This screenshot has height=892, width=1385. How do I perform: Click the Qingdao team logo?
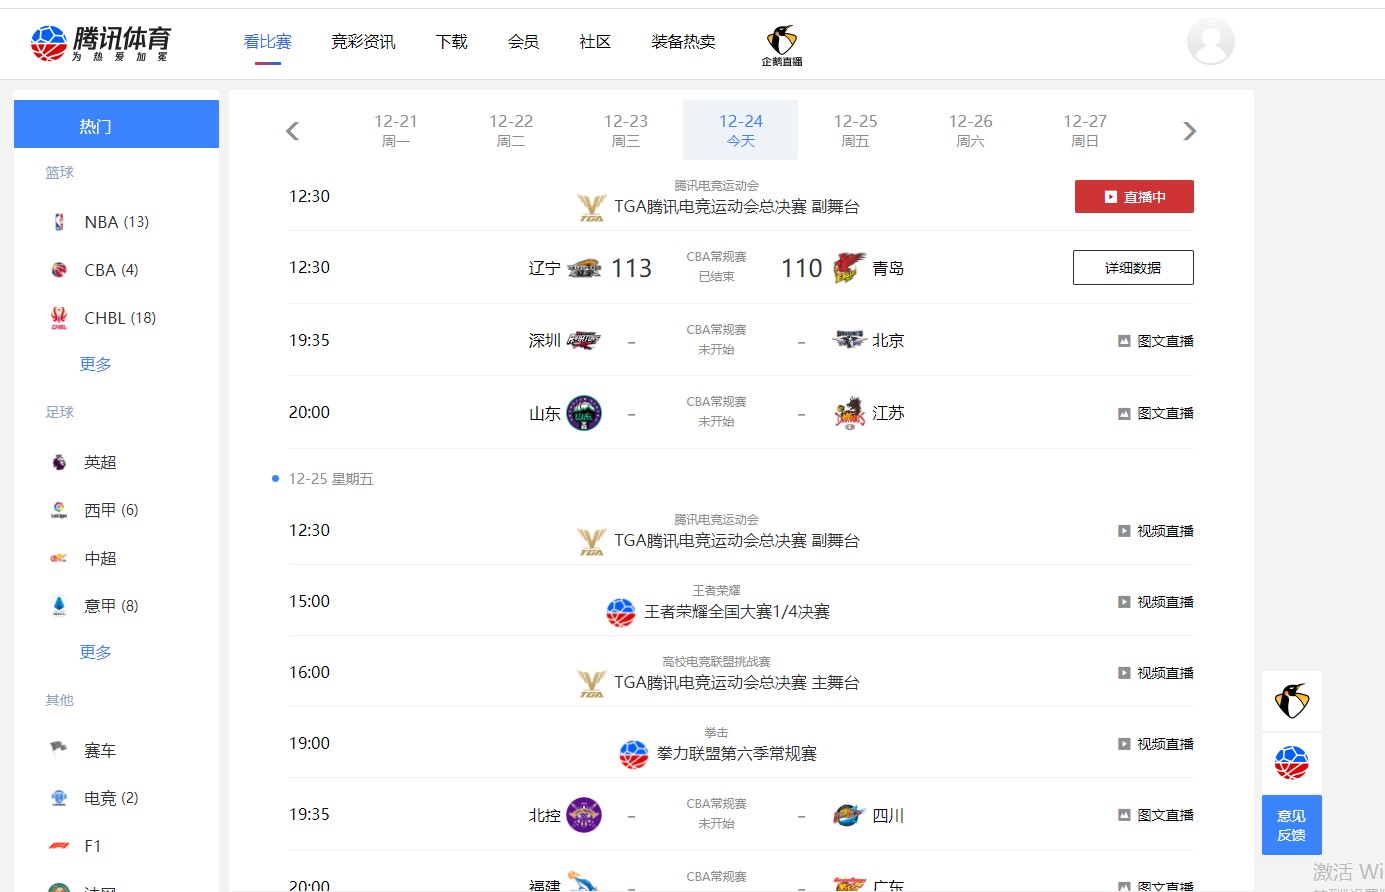849,268
